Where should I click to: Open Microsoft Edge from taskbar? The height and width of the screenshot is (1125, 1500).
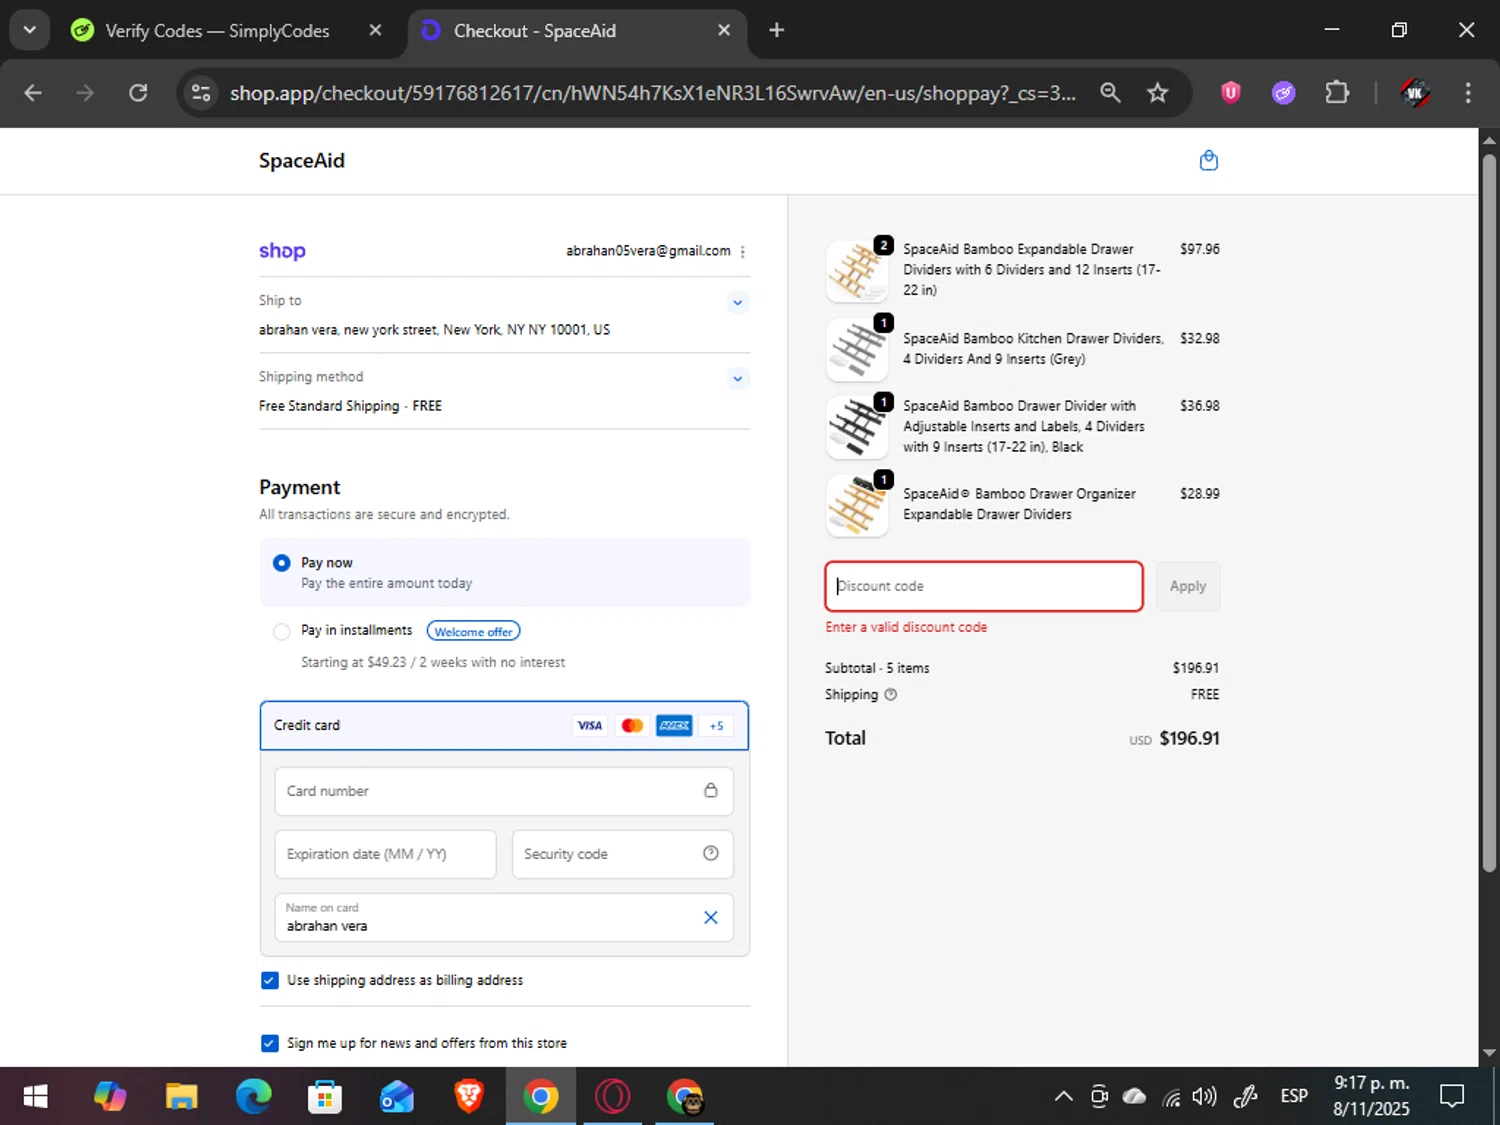point(253,1097)
